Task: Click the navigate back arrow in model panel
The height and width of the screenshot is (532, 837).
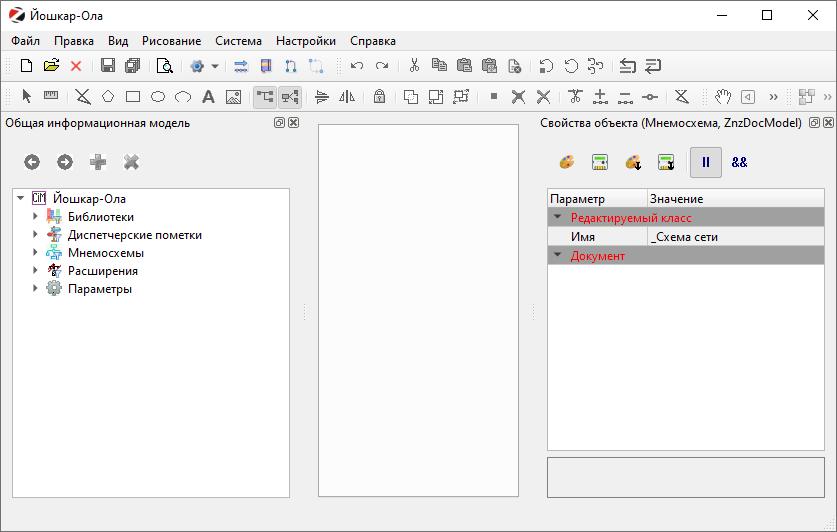Action: click(x=32, y=162)
